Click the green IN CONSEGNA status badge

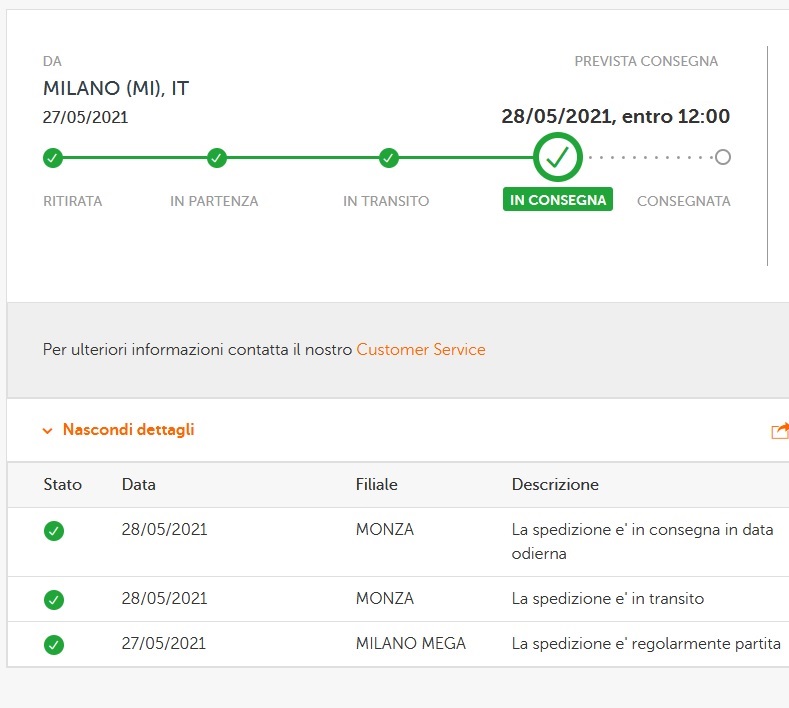pos(558,200)
